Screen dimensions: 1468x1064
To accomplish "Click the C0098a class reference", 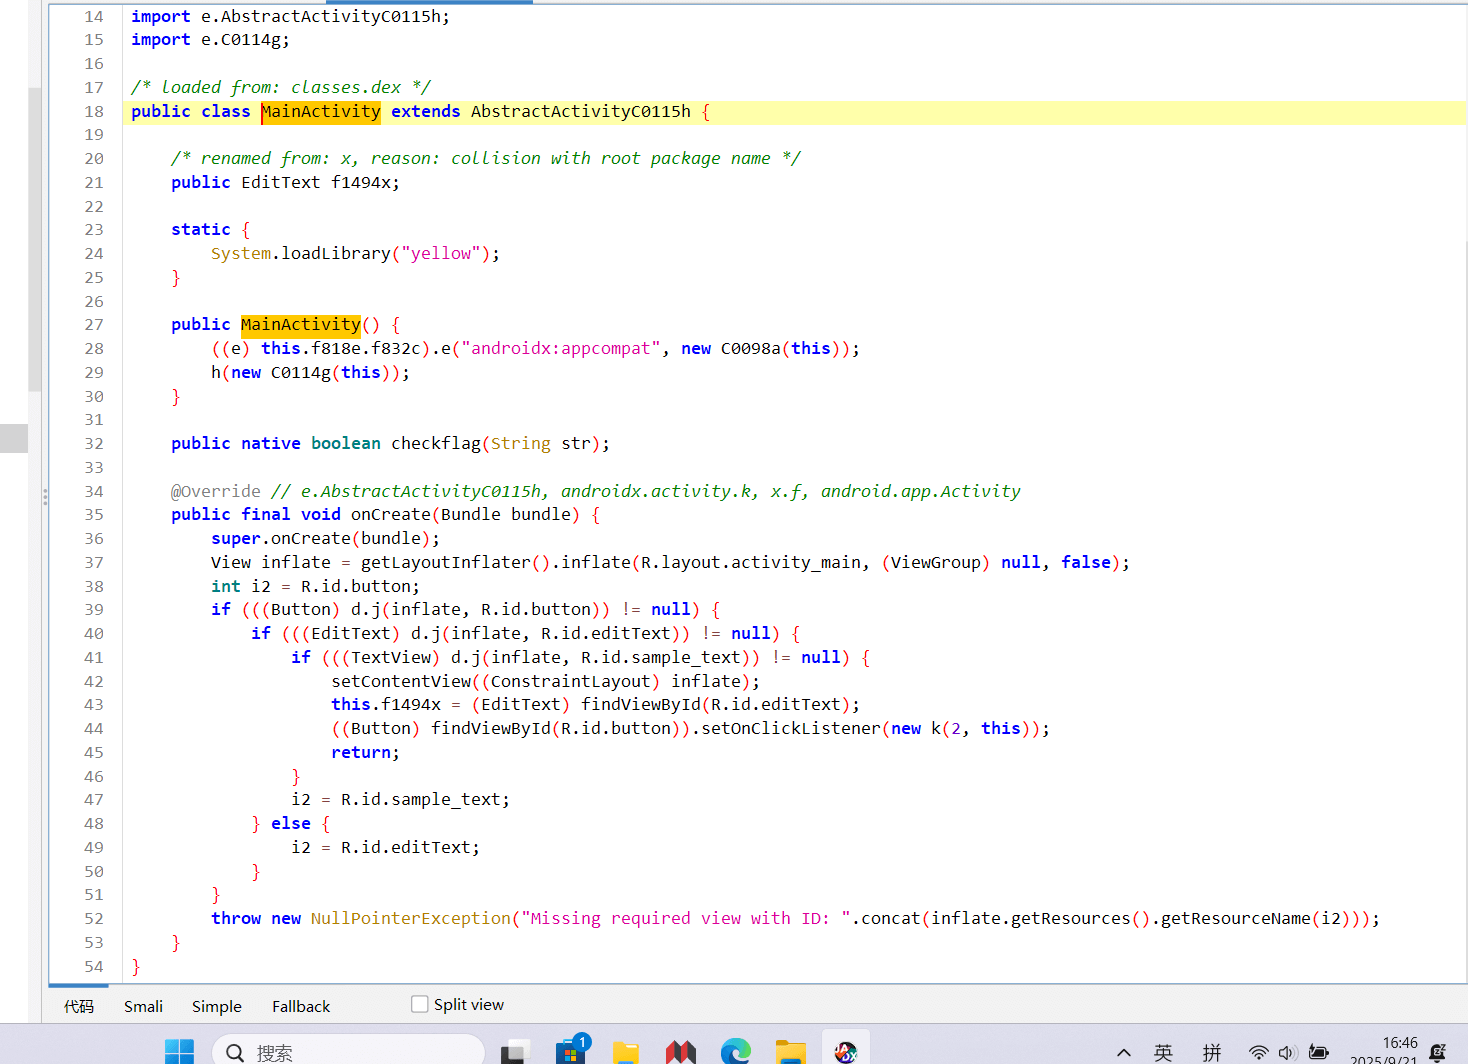I will (x=751, y=348).
